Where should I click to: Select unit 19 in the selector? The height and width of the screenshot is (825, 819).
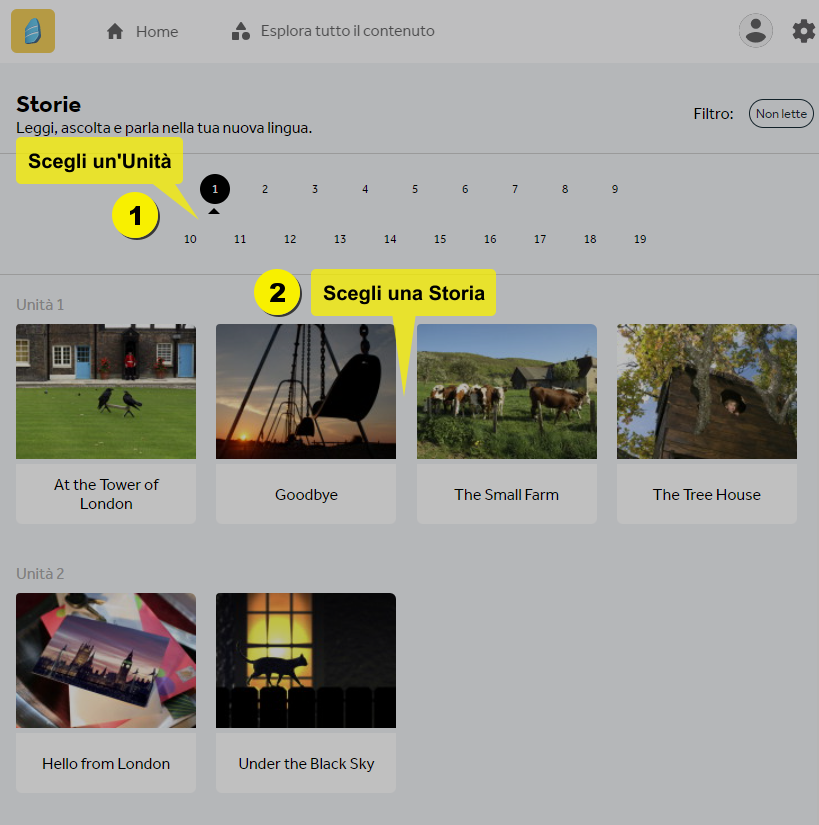pyautogui.click(x=640, y=239)
